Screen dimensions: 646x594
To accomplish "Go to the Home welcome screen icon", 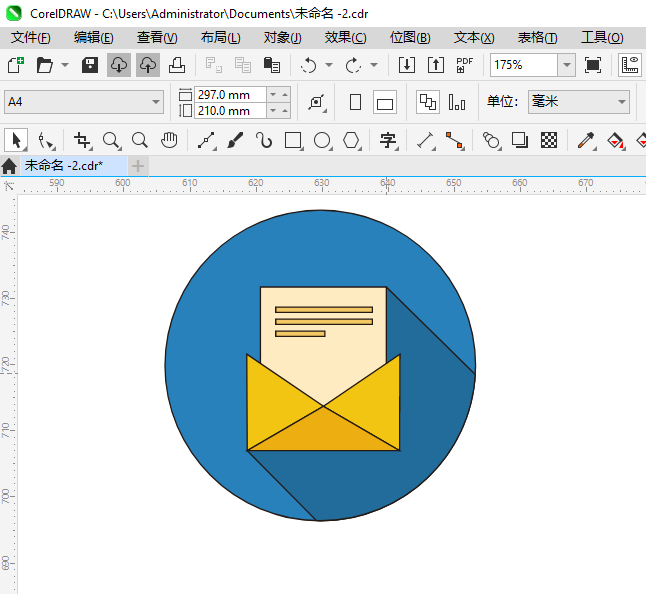I will pyautogui.click(x=9, y=166).
